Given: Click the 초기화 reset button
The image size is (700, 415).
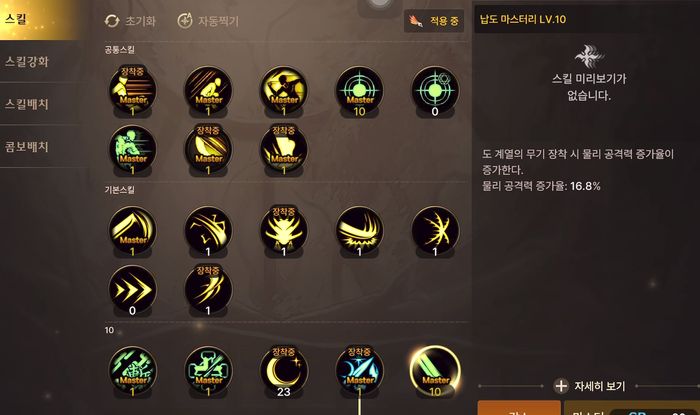Looking at the screenshot, I should click(x=130, y=21).
